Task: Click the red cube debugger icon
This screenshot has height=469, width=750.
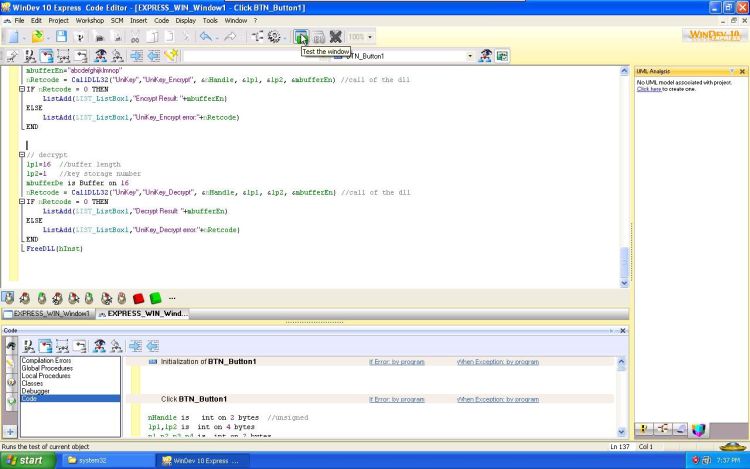Action: [138, 298]
